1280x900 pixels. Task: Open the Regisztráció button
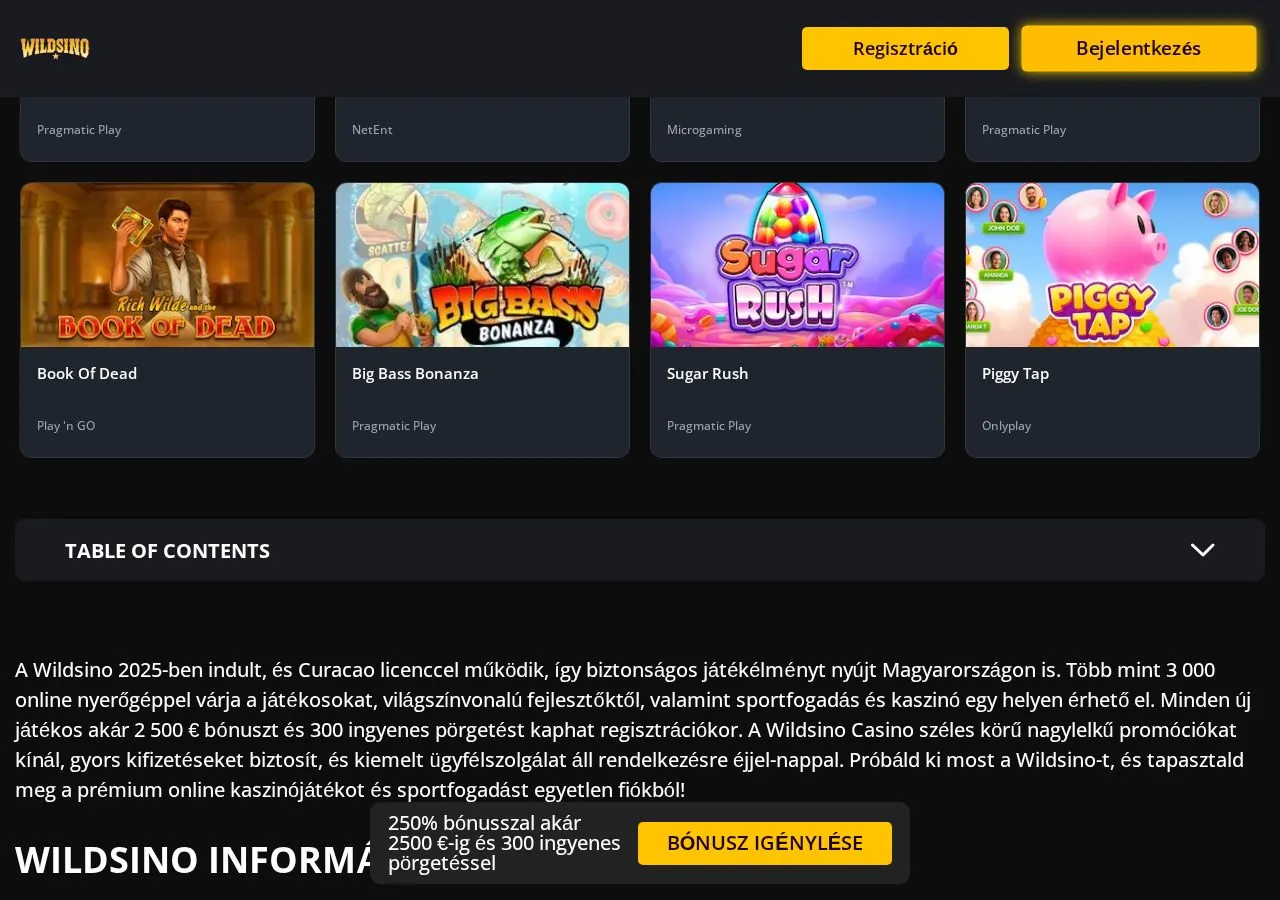click(x=905, y=48)
